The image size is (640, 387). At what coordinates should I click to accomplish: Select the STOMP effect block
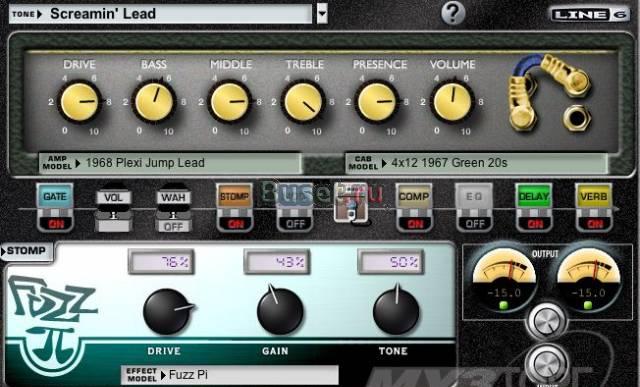235,197
